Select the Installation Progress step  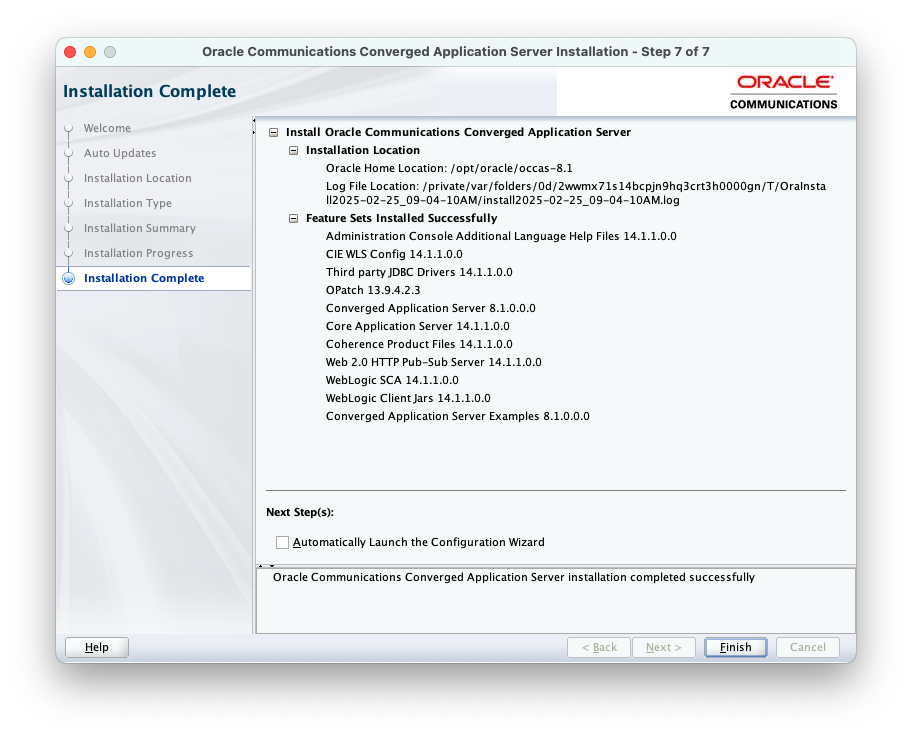138,253
